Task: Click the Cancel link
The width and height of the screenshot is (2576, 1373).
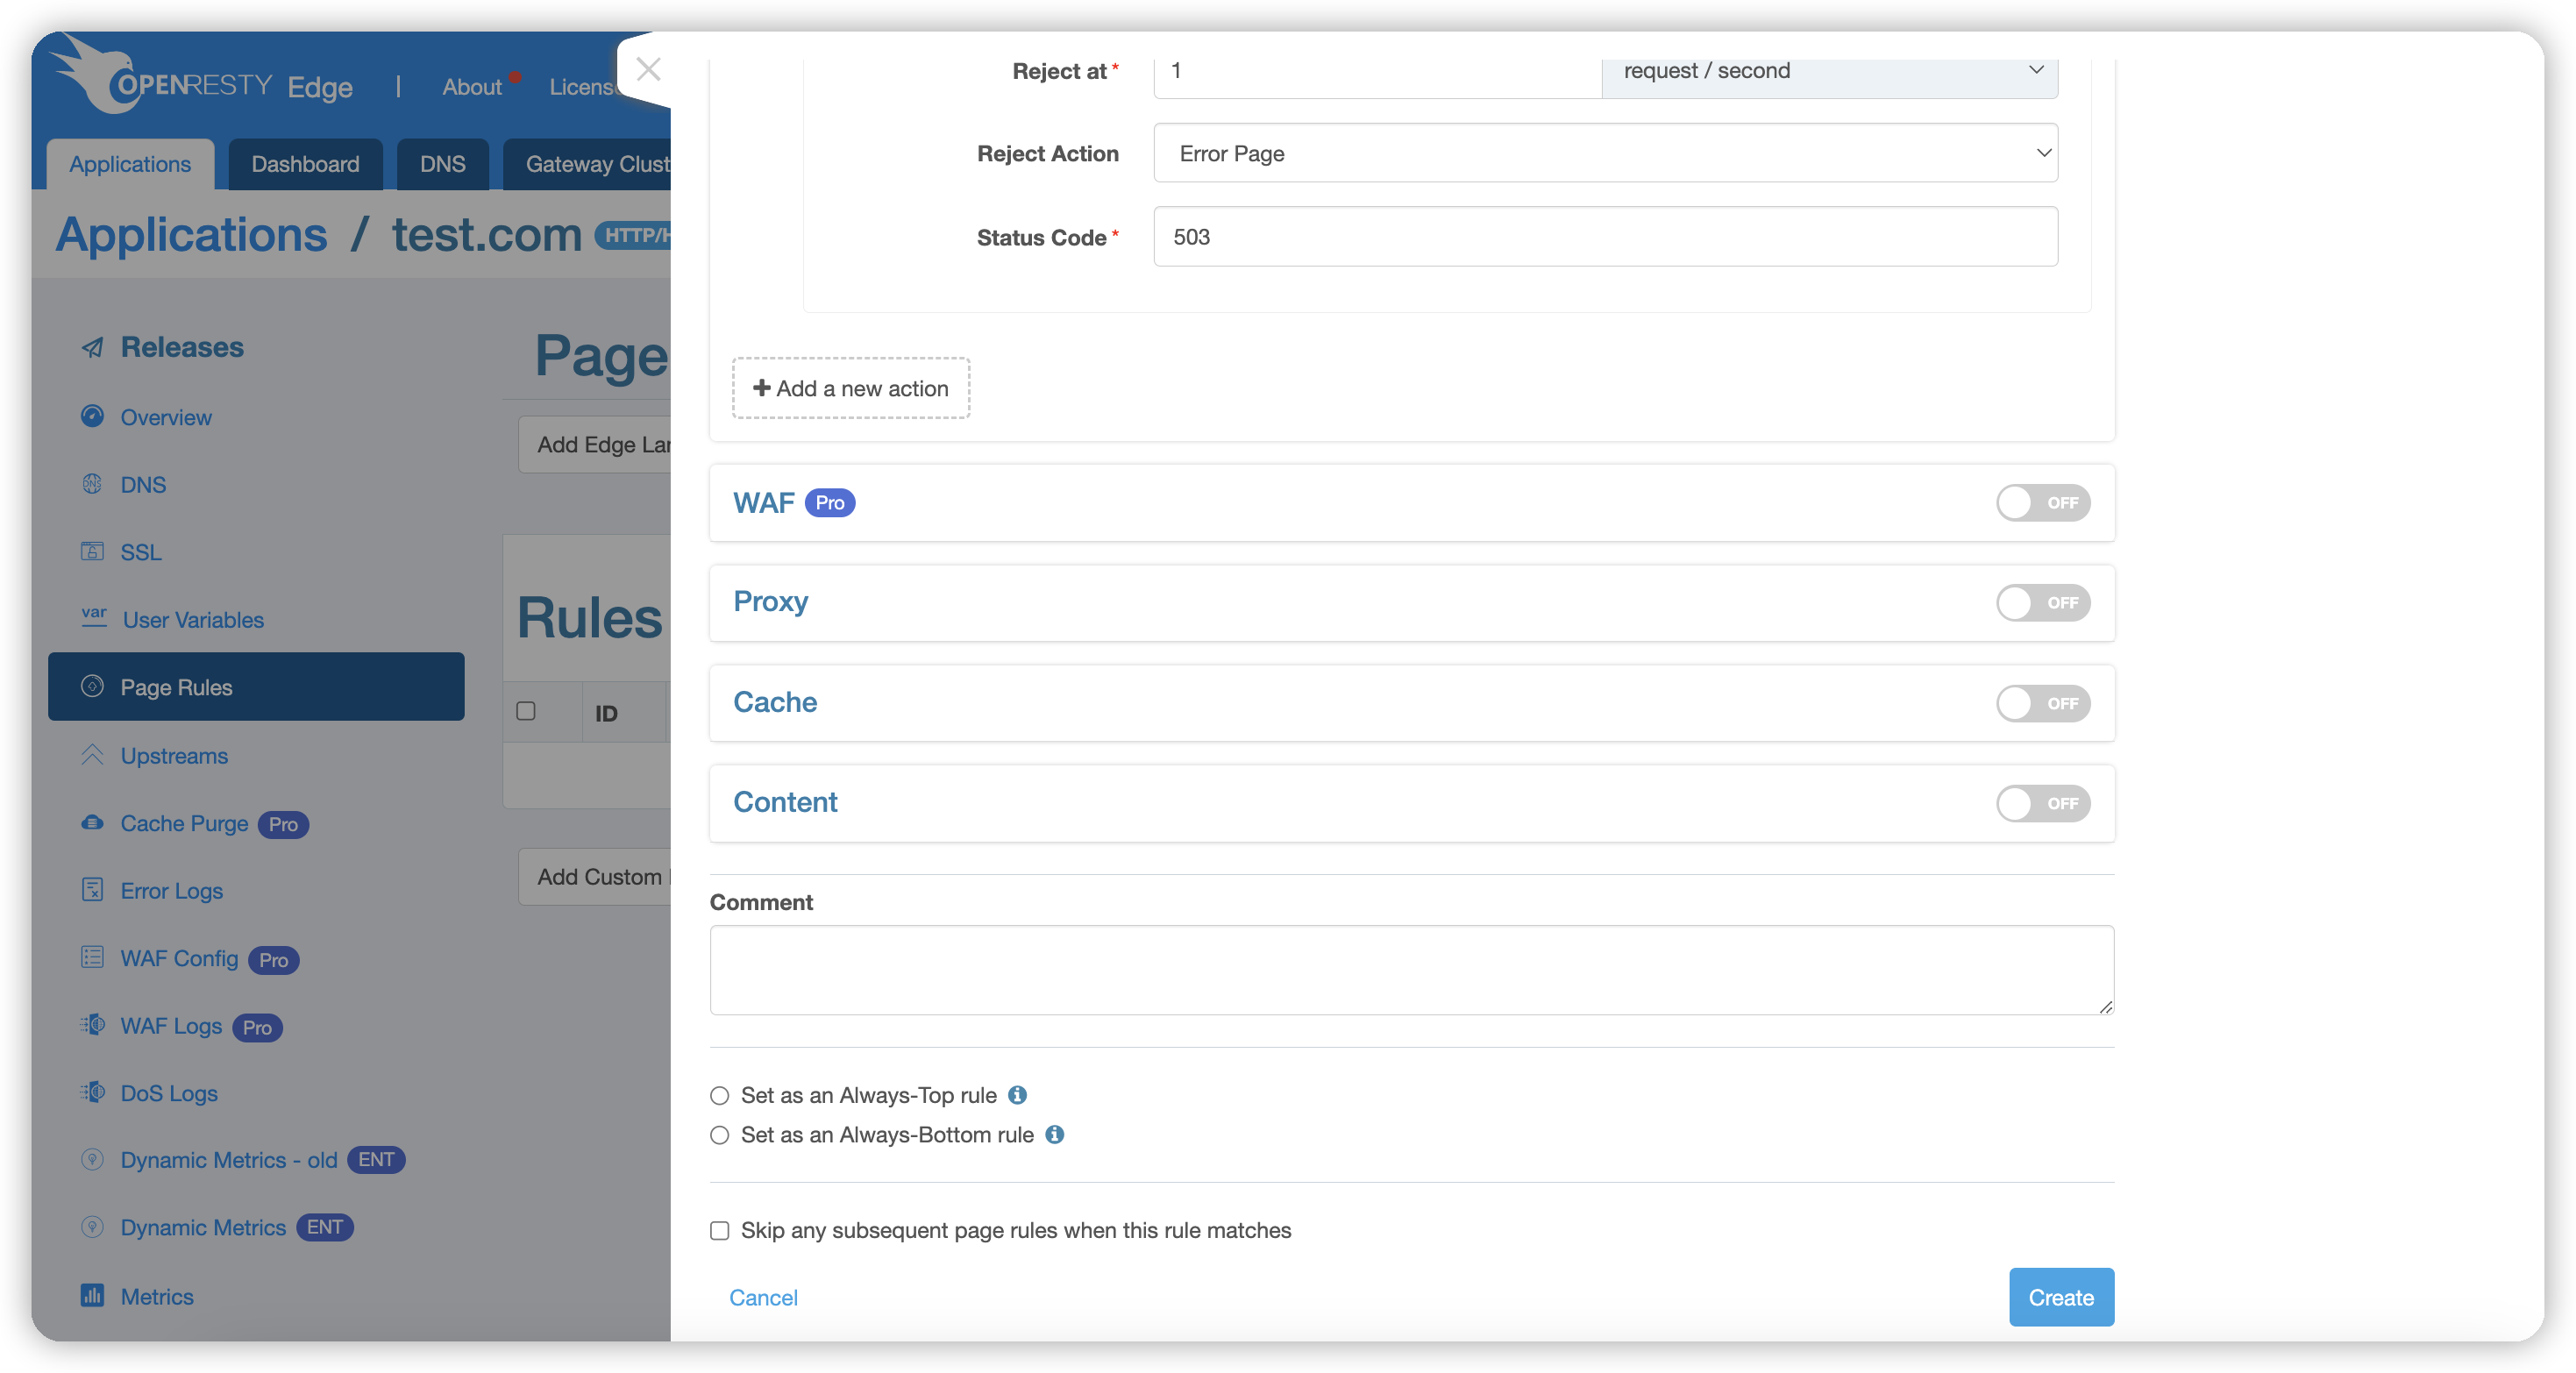Action: [763, 1297]
